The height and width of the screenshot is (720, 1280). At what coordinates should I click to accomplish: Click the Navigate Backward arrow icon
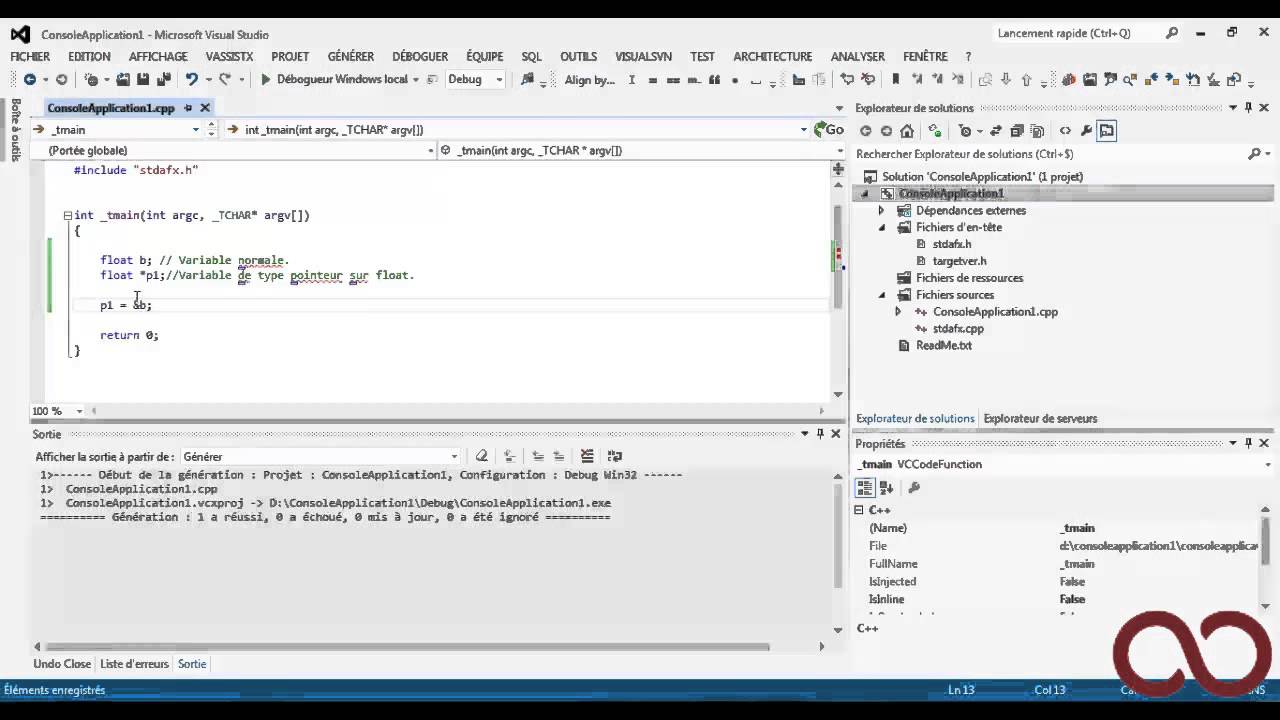30,80
